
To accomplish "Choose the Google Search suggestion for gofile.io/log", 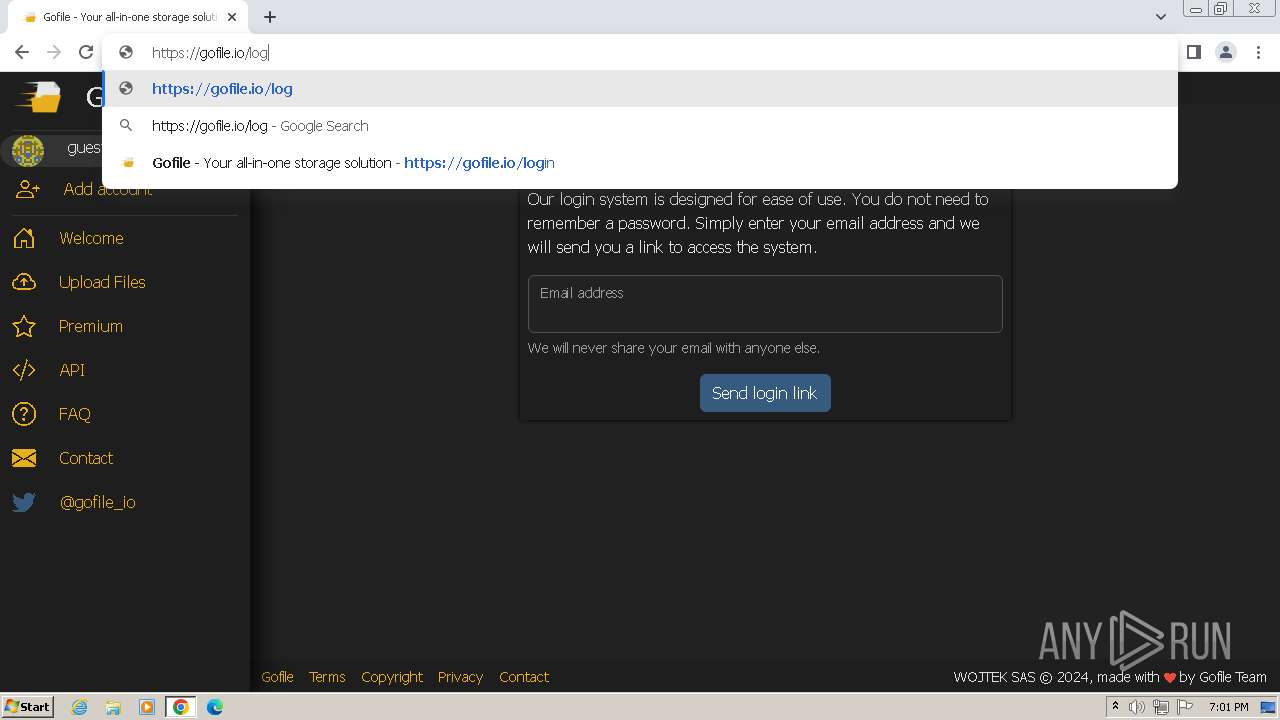I will [640, 126].
